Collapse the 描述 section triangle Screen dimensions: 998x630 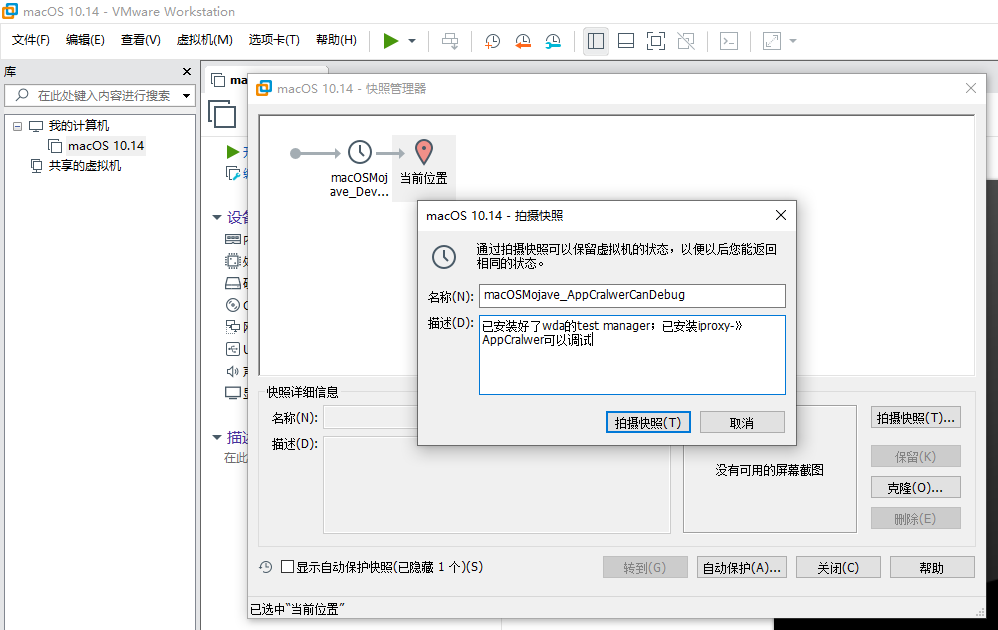point(216,437)
